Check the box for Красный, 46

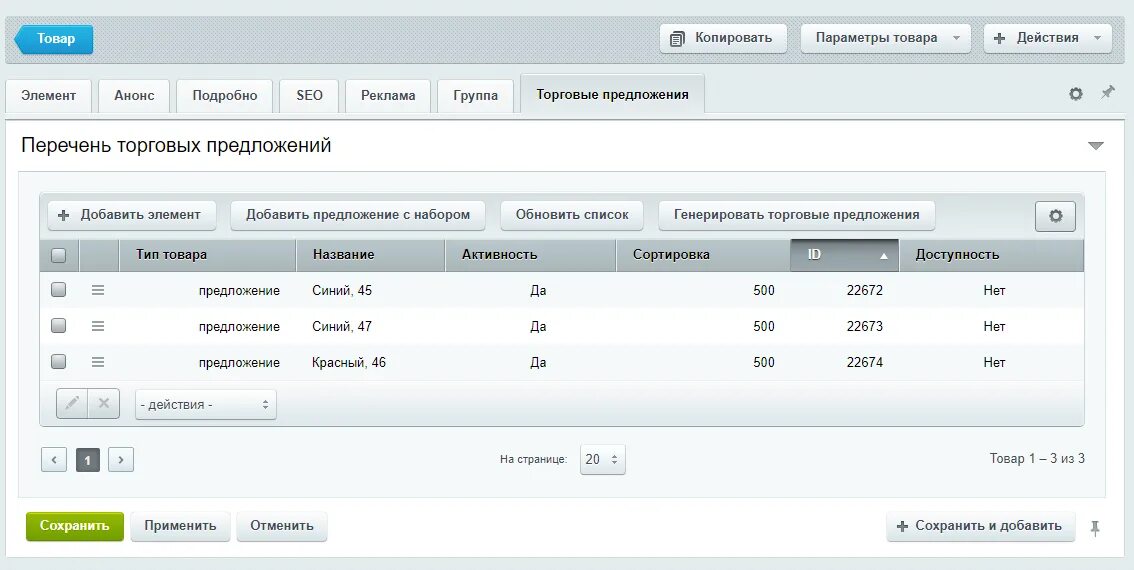tap(59, 361)
